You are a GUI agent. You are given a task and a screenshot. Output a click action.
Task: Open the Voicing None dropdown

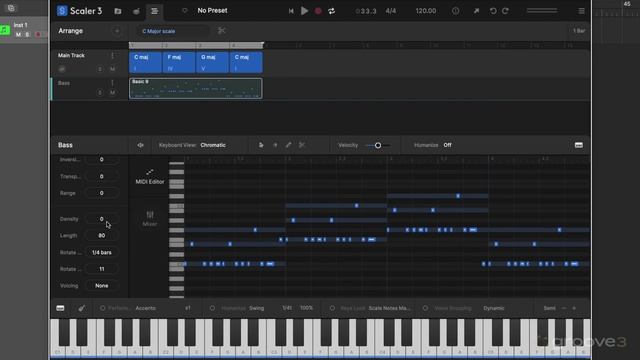102,286
